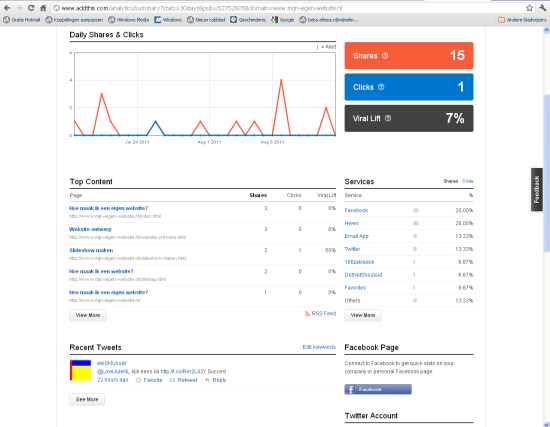Open the Gratis Hotmail bookmark
The image size is (550, 427).
[x=22, y=20]
